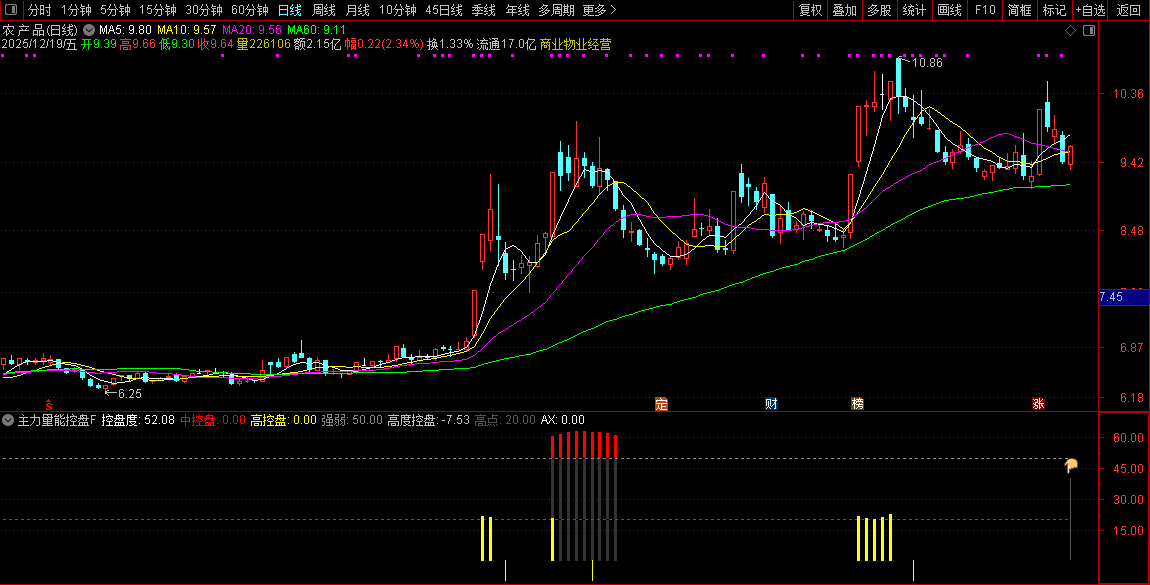Image resolution: width=1150 pixels, height=585 pixels.
Task: Click the MA5: 9.80 moving average label
Action: 125,30
